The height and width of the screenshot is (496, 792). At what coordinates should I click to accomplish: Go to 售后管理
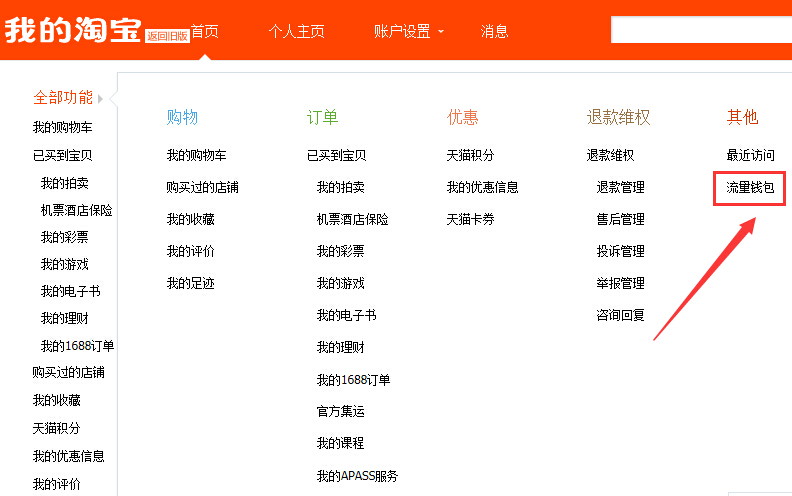(620, 219)
